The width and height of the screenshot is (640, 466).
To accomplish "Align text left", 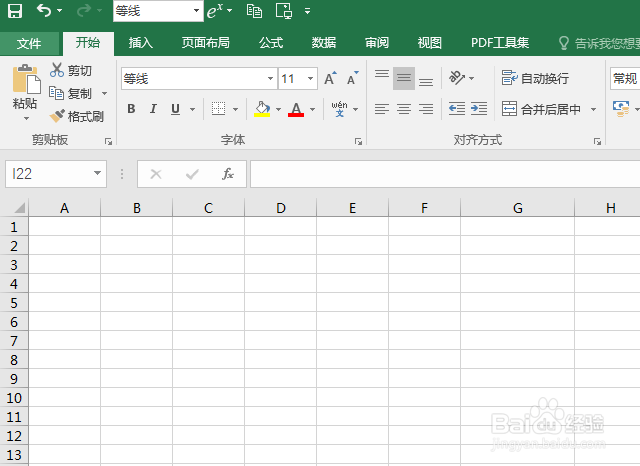I will (382, 109).
